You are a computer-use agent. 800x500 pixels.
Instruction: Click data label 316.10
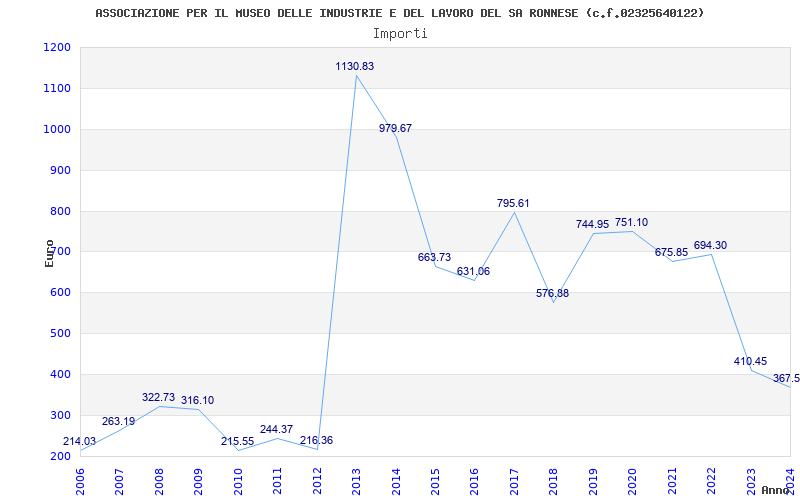pyautogui.click(x=197, y=401)
